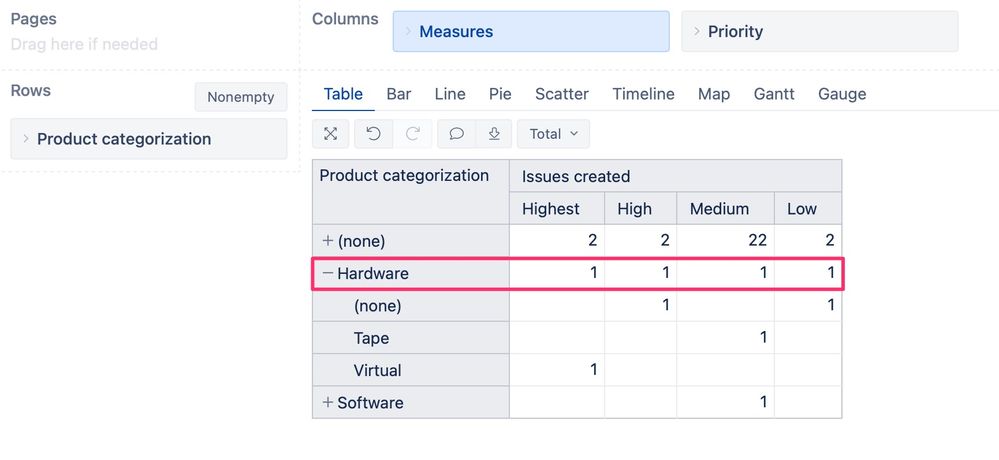Open the Total dropdown
Screen dimensions: 999x460
click(553, 134)
